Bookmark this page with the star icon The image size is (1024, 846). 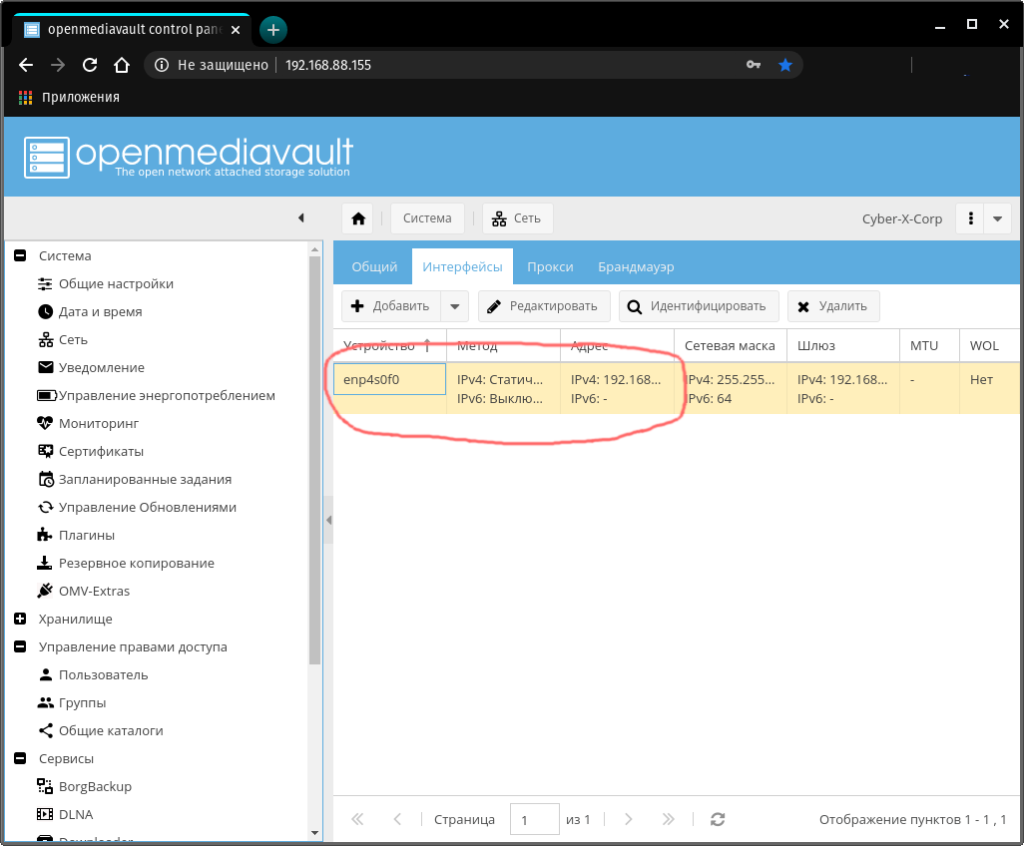coord(785,65)
